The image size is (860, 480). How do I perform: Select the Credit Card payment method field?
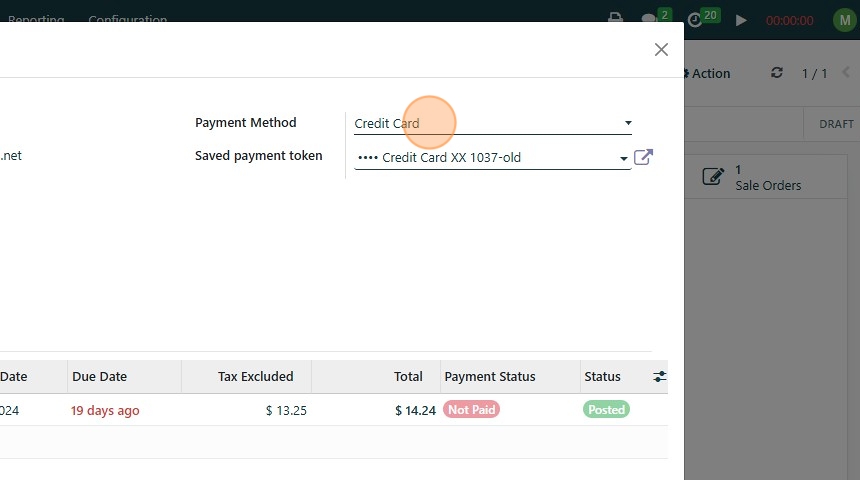(x=493, y=123)
